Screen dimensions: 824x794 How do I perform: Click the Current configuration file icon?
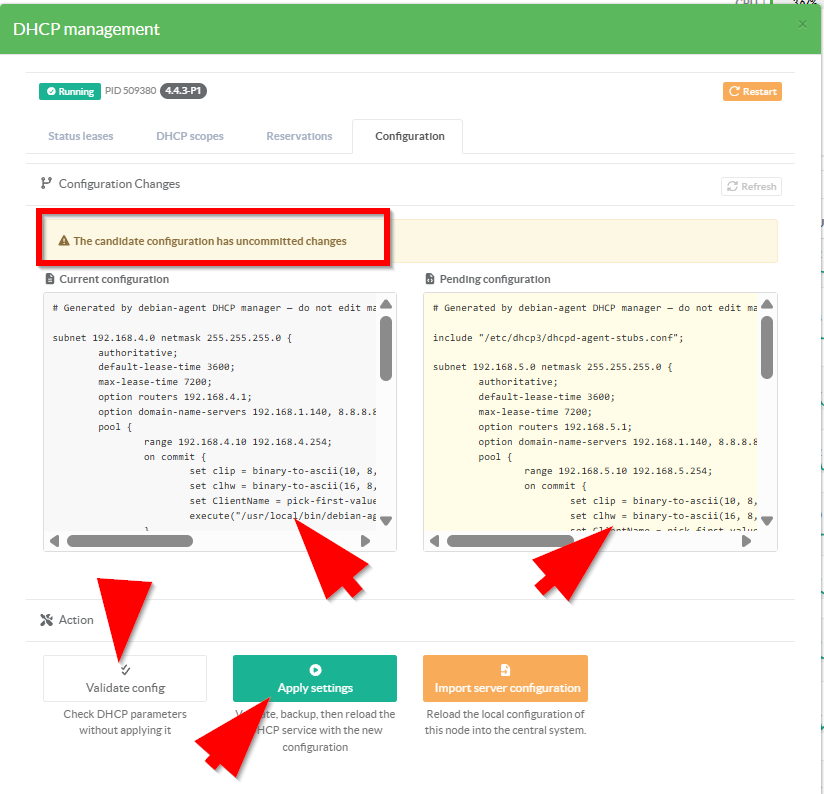click(x=50, y=279)
